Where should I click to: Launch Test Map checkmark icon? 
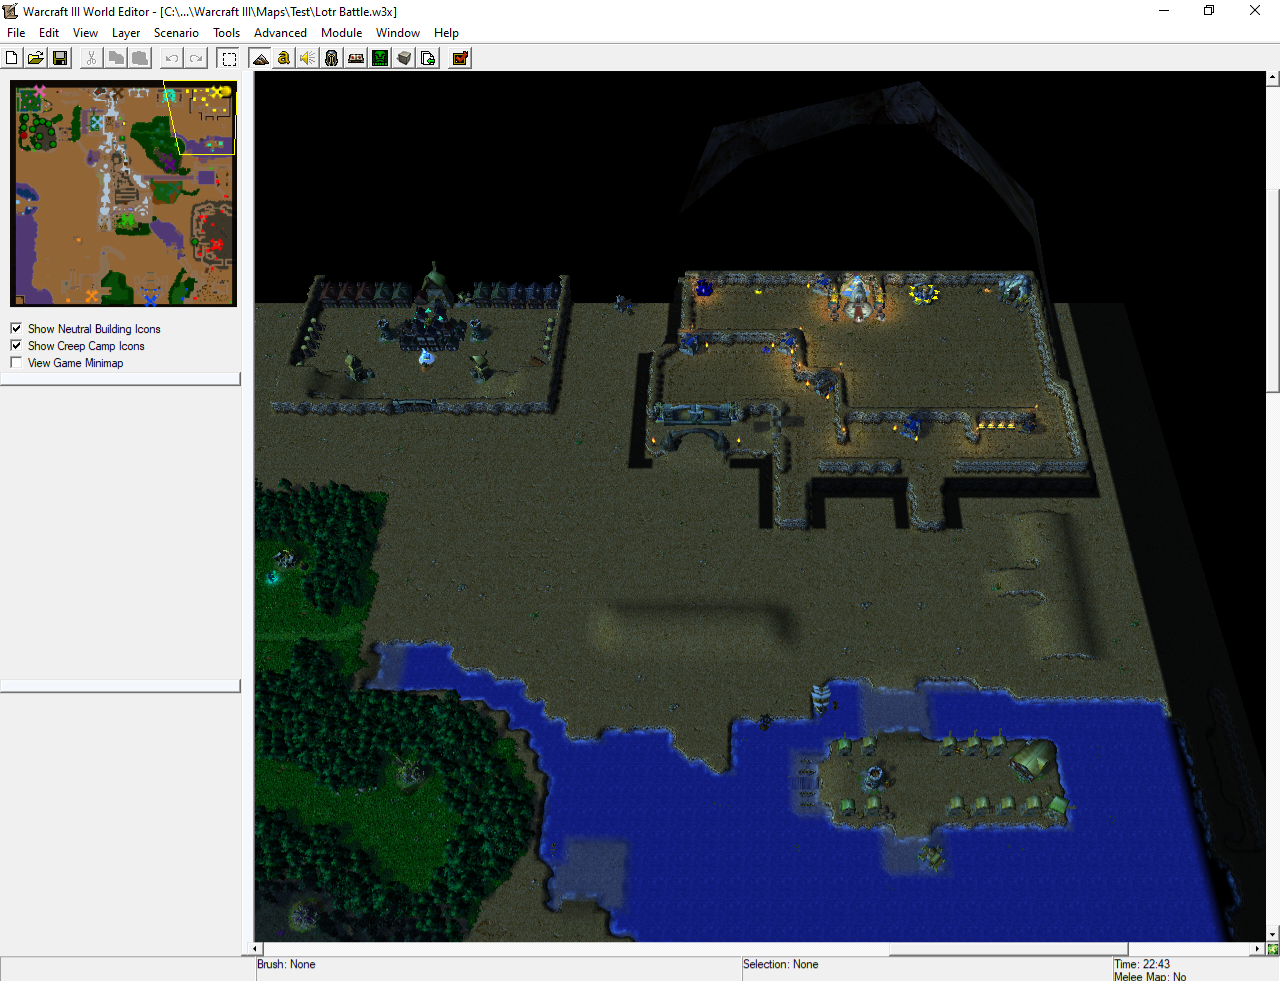(x=460, y=58)
